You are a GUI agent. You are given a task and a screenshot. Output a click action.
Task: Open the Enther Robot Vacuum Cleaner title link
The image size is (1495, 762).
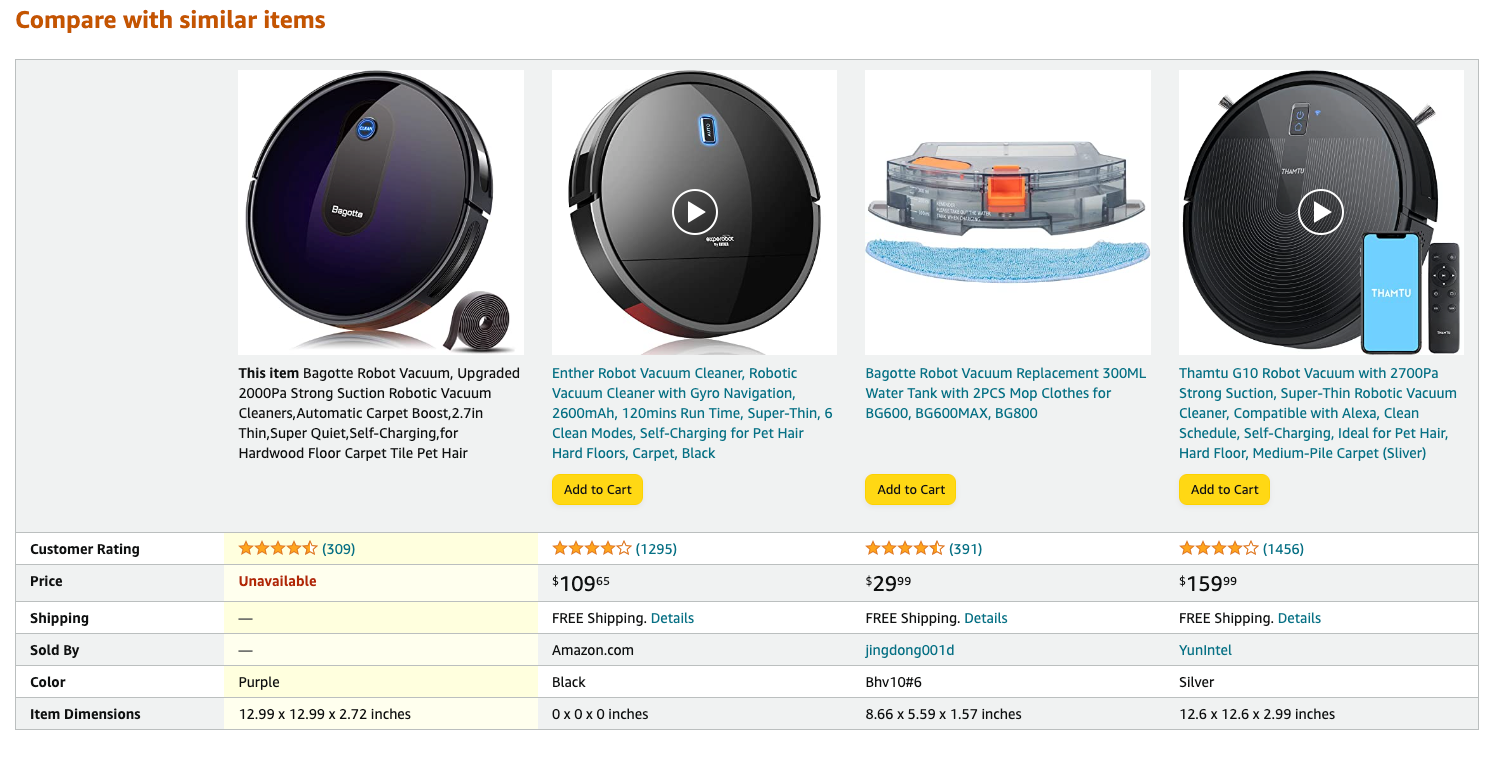(x=693, y=413)
